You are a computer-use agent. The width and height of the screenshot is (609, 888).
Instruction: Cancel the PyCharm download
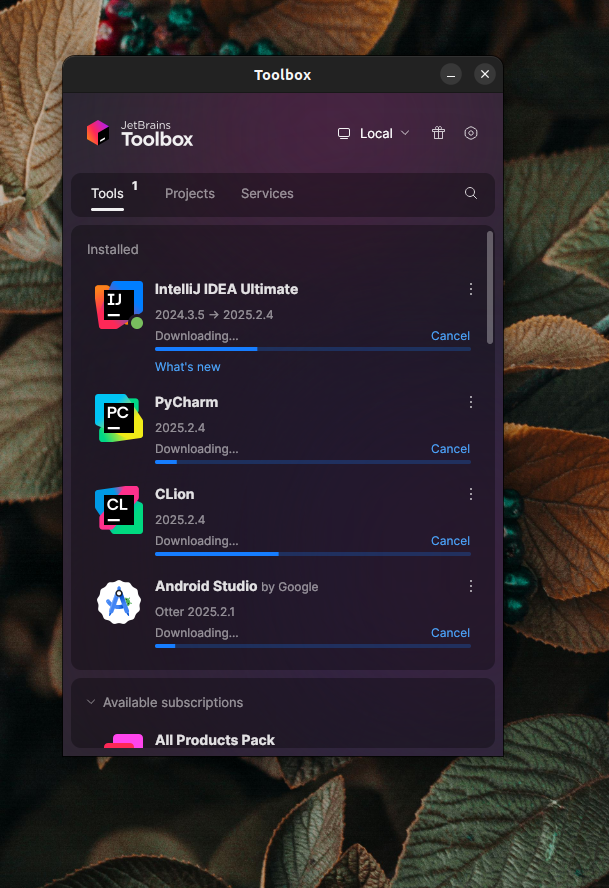coord(450,449)
